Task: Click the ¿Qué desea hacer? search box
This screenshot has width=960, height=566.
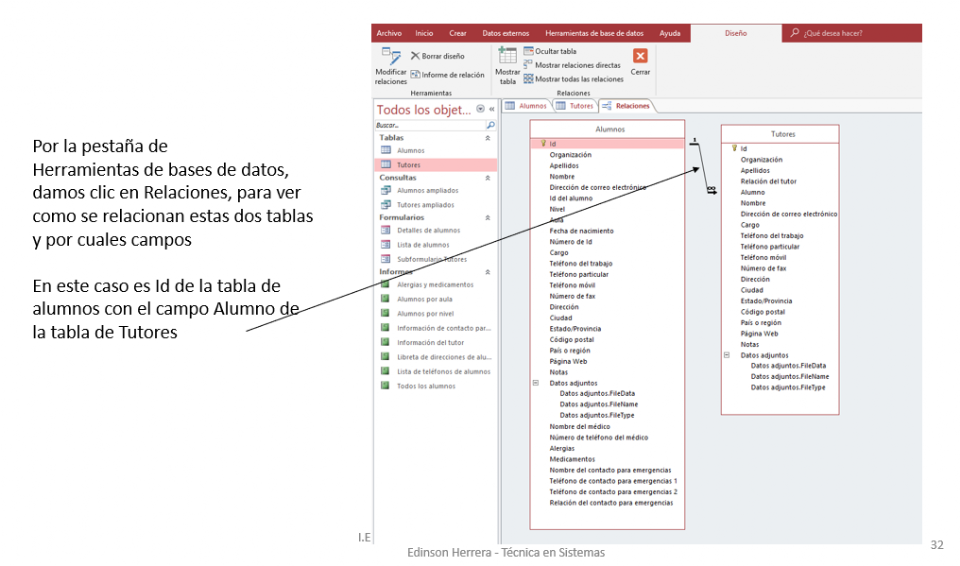Action: click(850, 33)
